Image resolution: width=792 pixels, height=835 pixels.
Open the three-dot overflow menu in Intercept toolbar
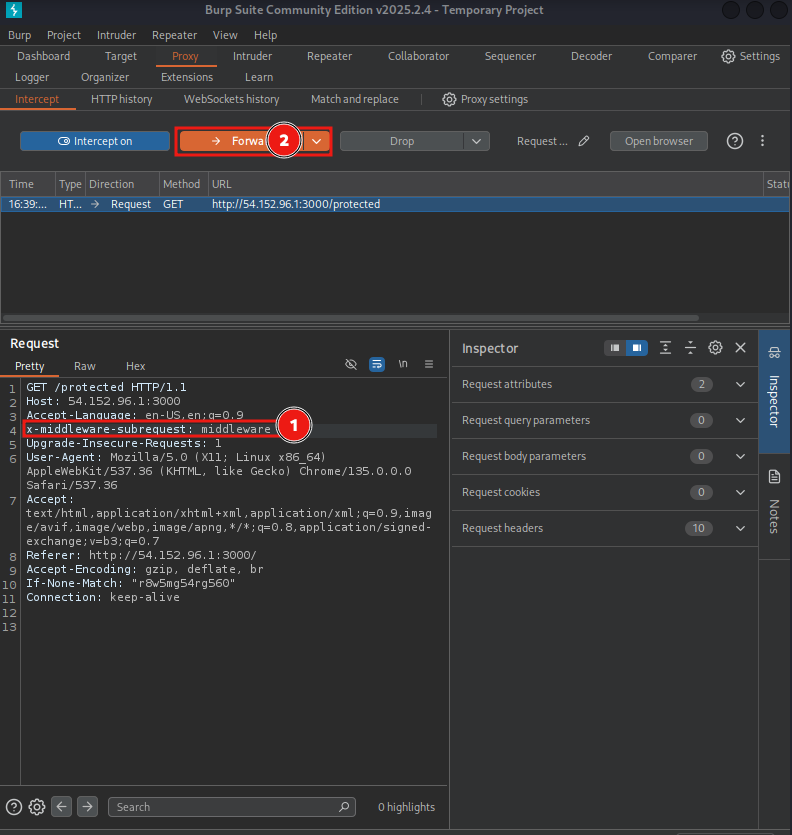point(762,141)
